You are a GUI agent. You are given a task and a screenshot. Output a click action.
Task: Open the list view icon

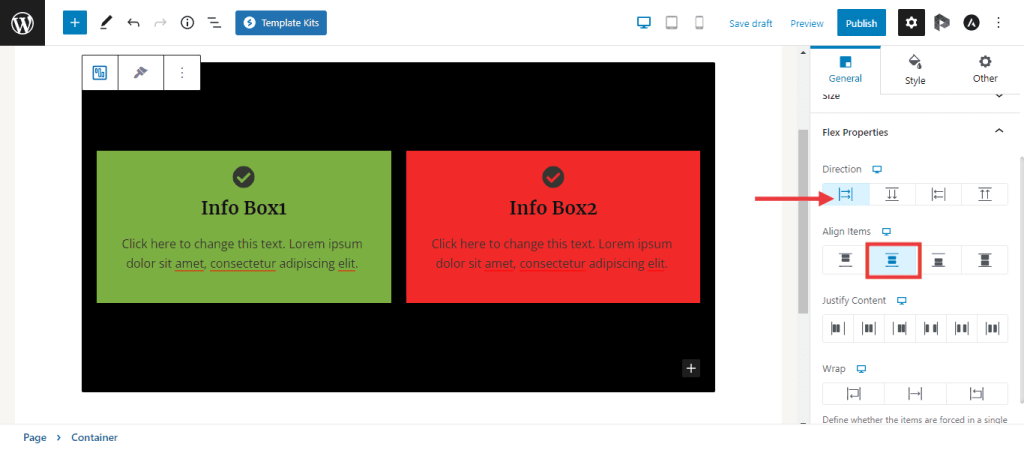(214, 22)
